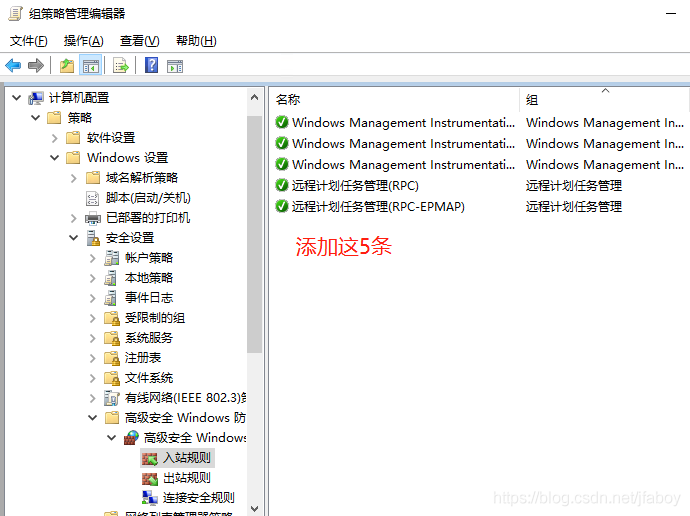Viewport: 690px width, 516px height.
Task: Click the 策略 folder icon
Action: pos(54,117)
